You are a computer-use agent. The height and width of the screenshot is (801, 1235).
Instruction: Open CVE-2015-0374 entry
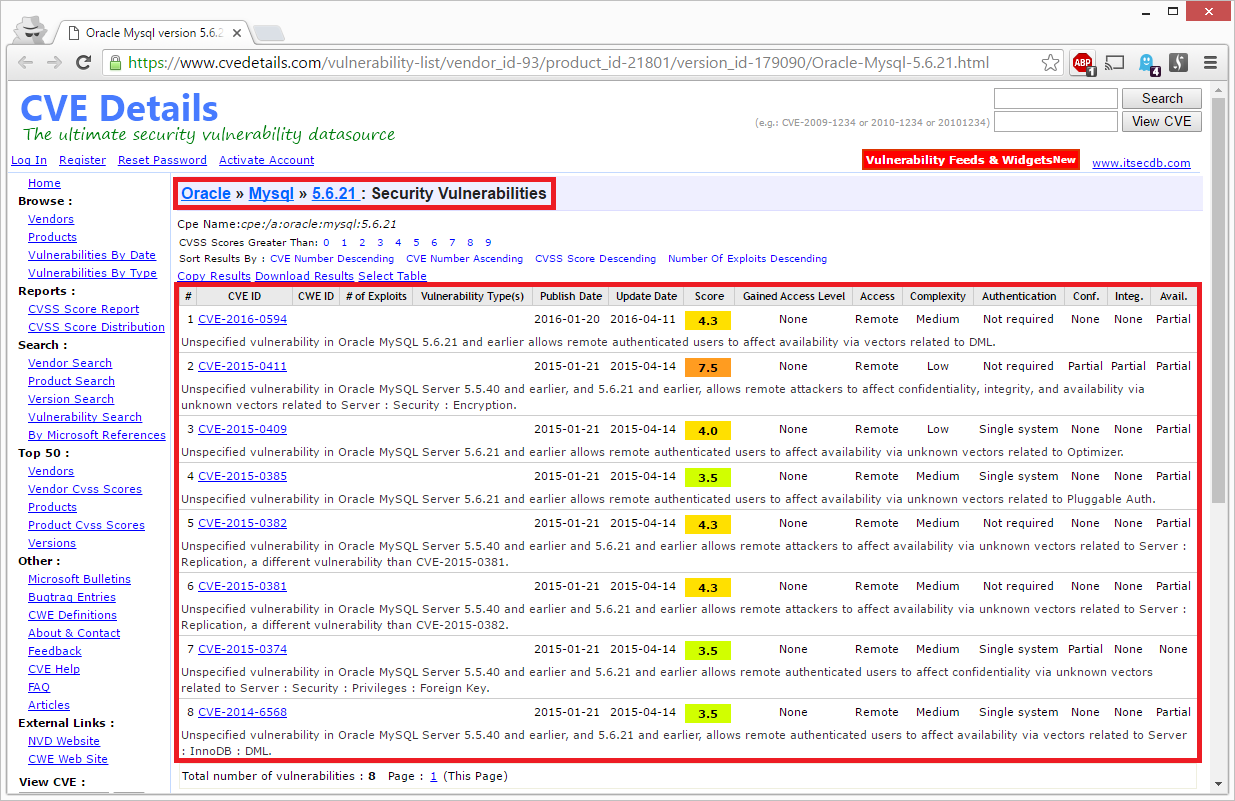(x=242, y=649)
